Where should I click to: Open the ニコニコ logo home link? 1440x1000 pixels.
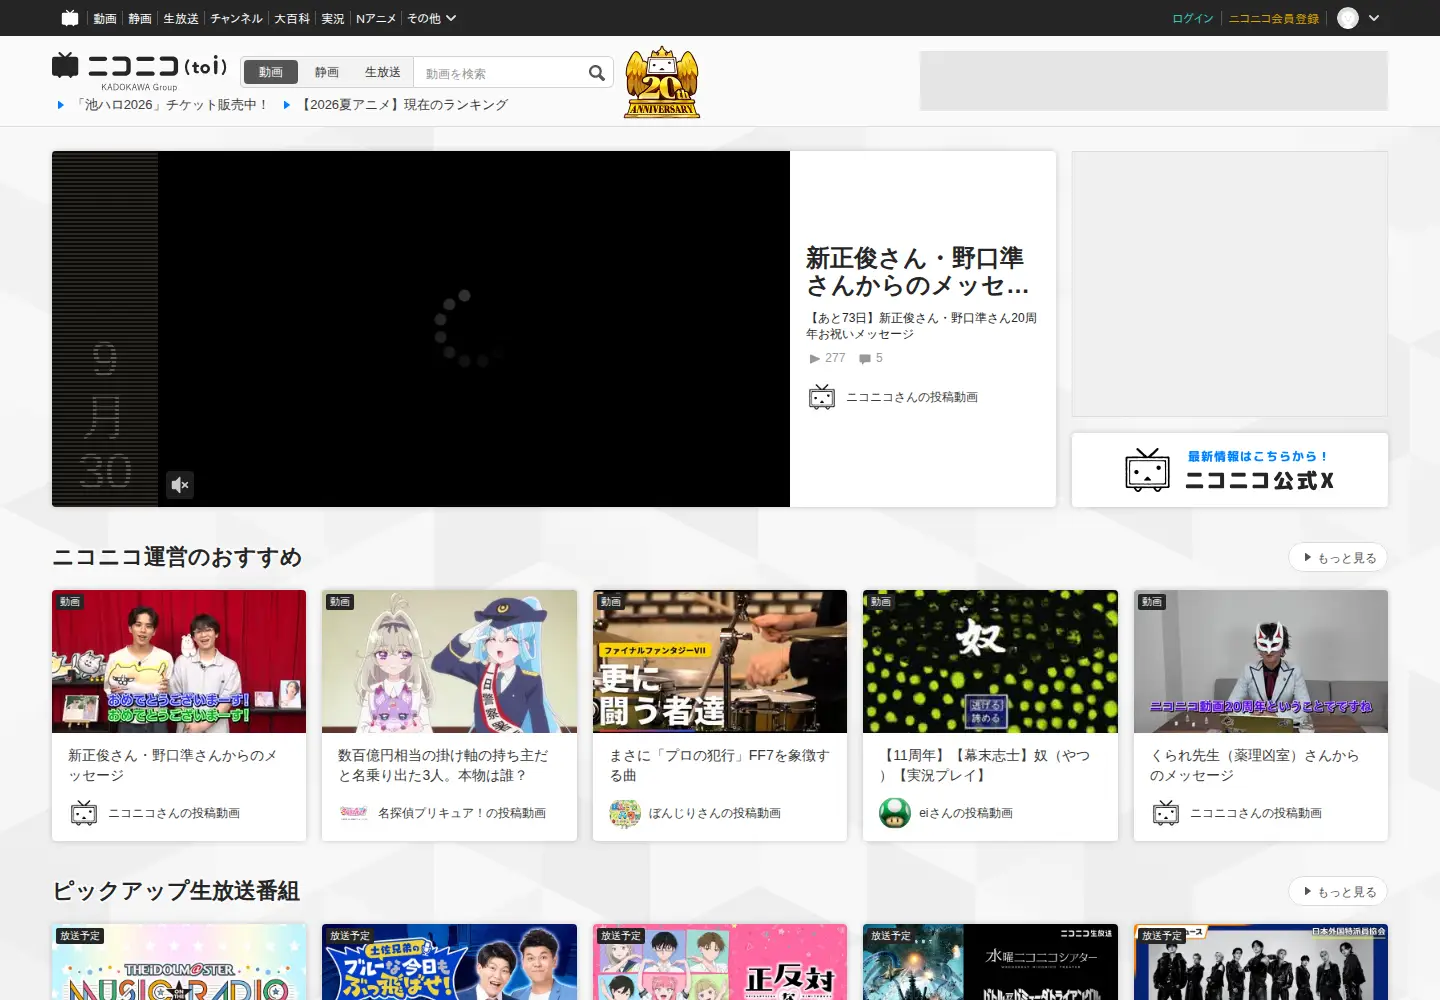click(140, 67)
